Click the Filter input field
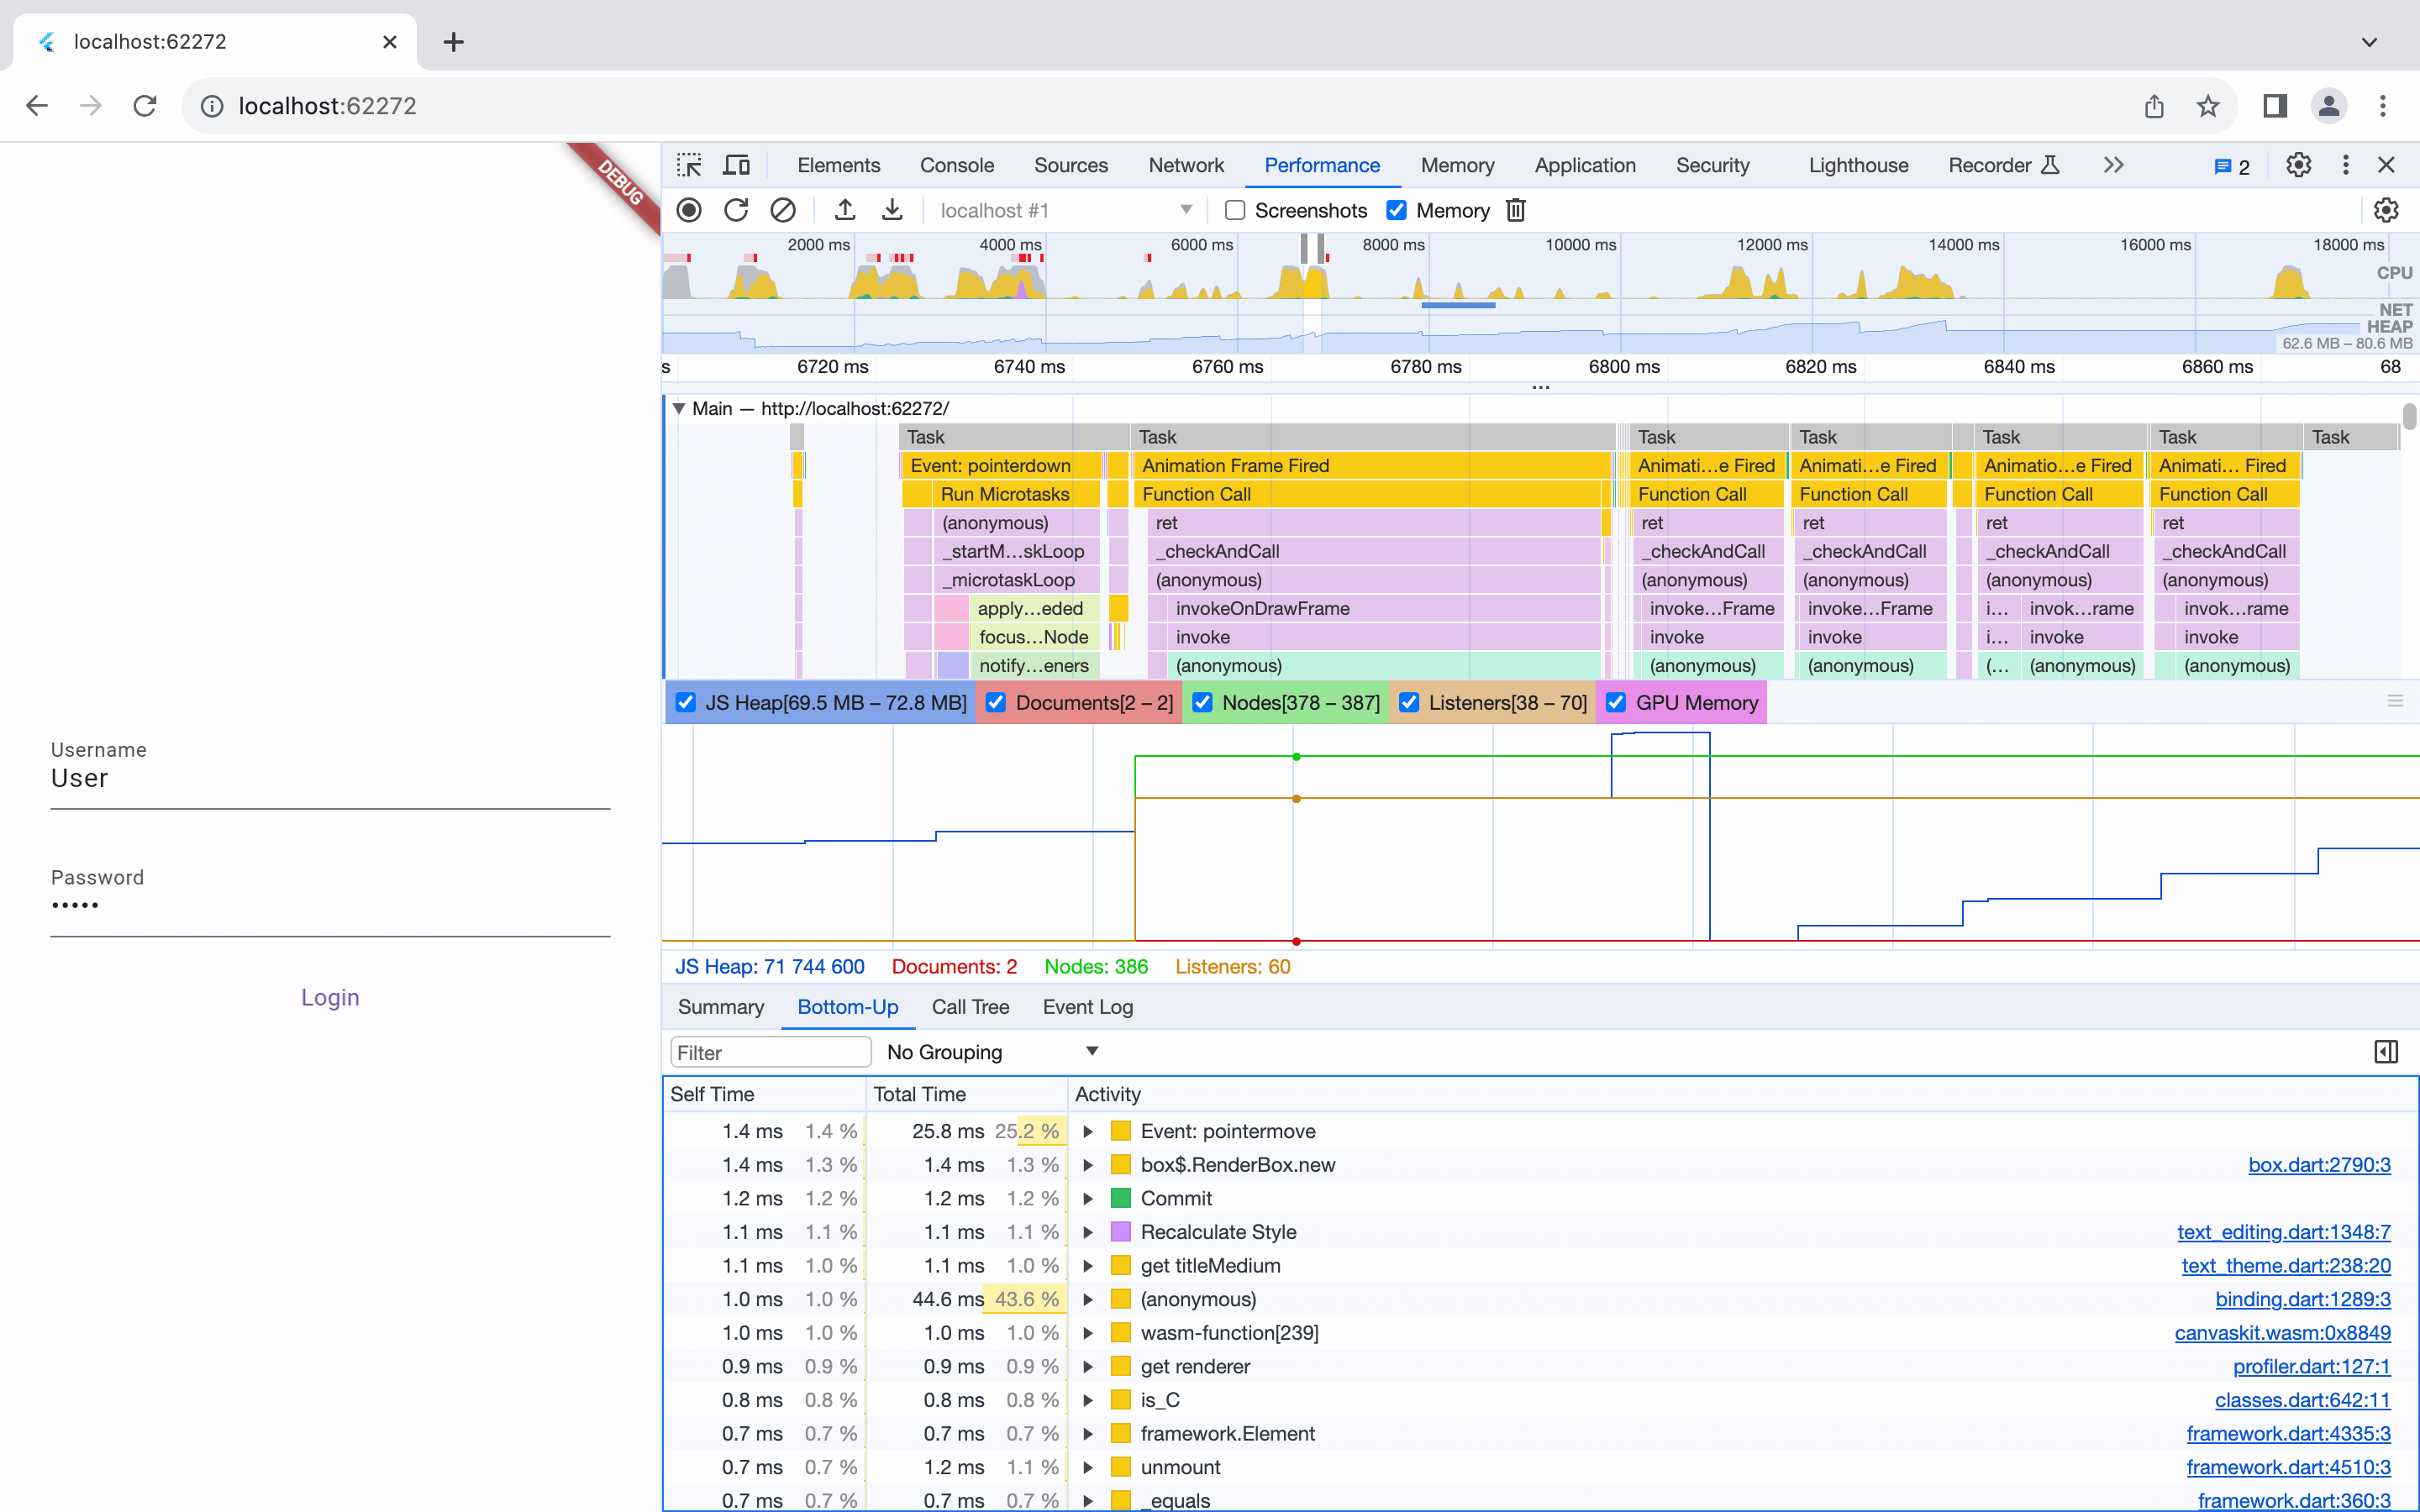This screenshot has height=1512, width=2420. 770,1052
